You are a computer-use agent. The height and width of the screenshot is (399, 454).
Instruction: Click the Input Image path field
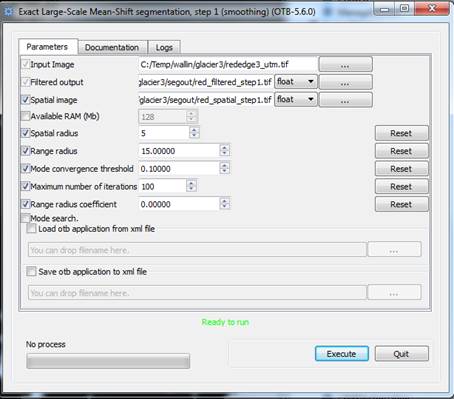[228, 64]
